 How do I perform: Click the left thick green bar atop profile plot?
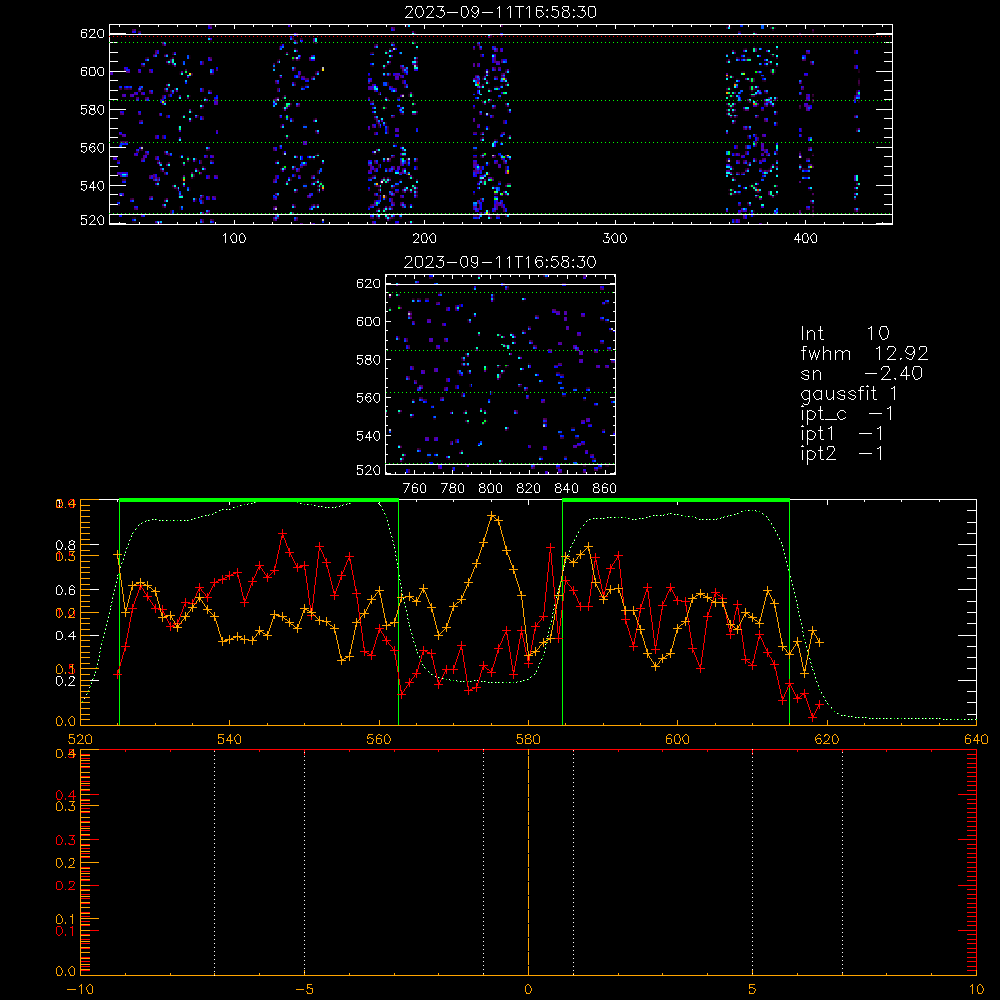click(259, 500)
